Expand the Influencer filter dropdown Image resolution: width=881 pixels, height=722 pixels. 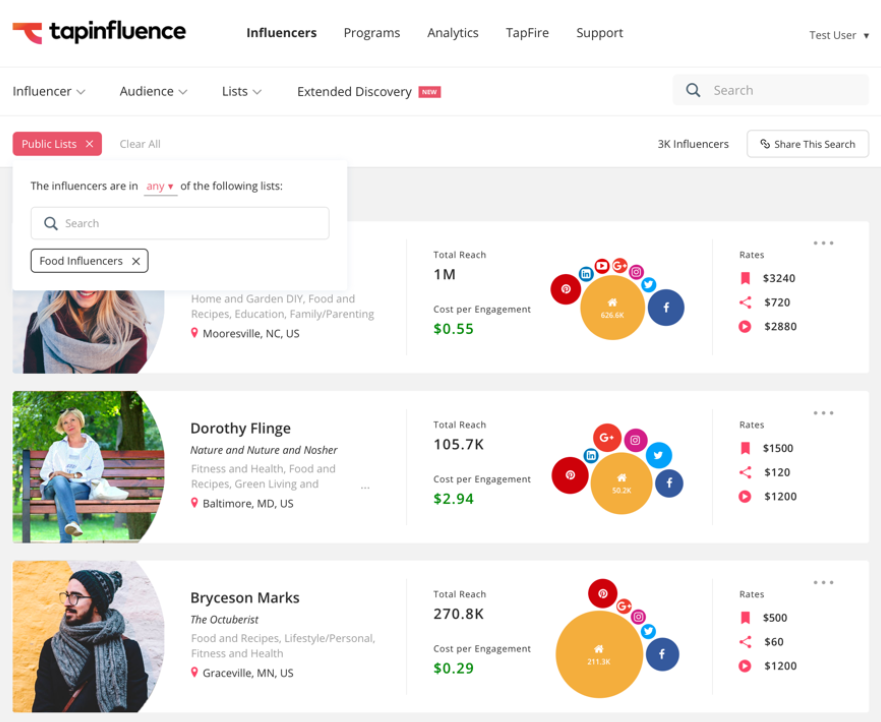49,91
